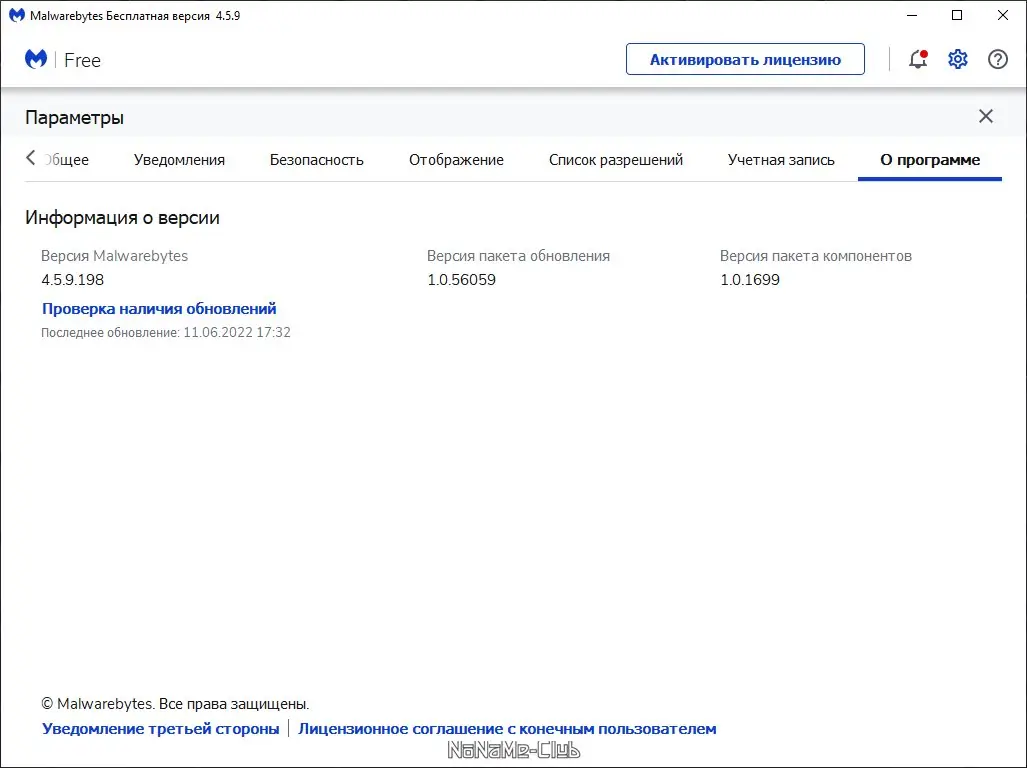Switch to the Безопасность tab
Image resolution: width=1027 pixels, height=768 pixels.
pos(316,160)
